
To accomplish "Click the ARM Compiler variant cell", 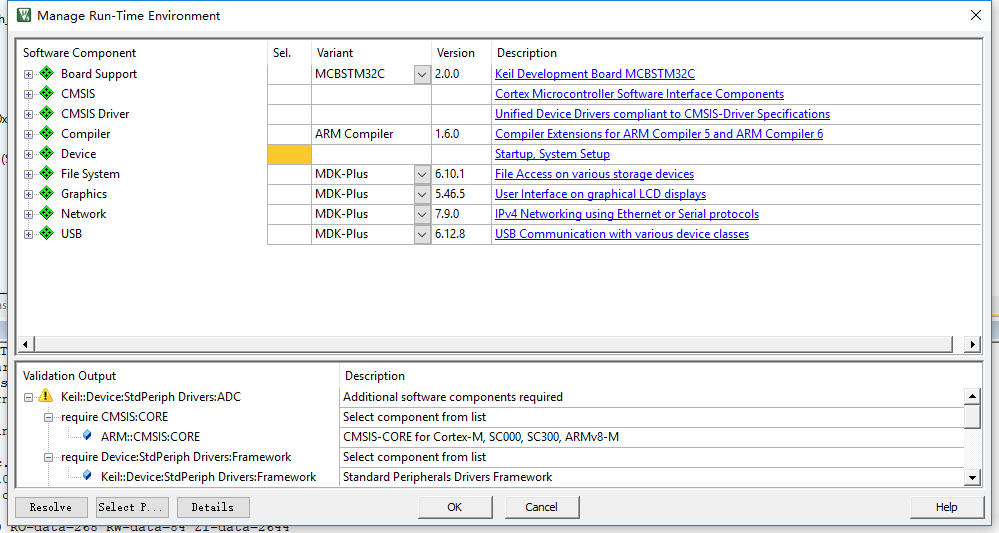I will [371, 134].
